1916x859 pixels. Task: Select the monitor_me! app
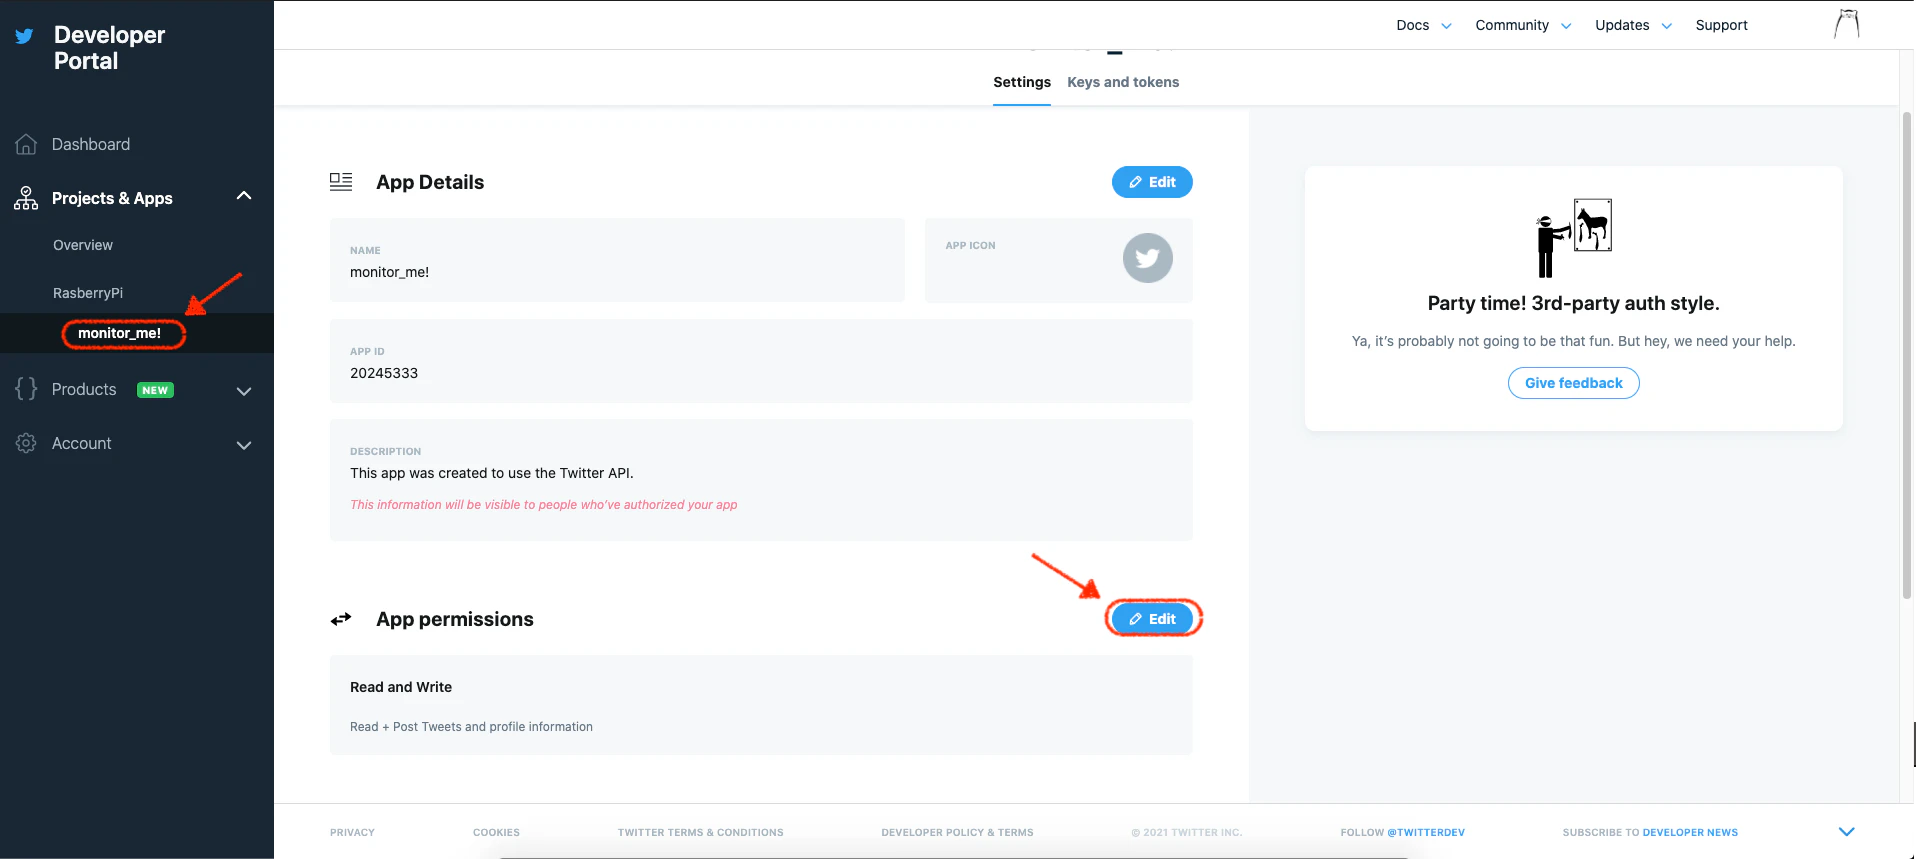click(x=120, y=333)
